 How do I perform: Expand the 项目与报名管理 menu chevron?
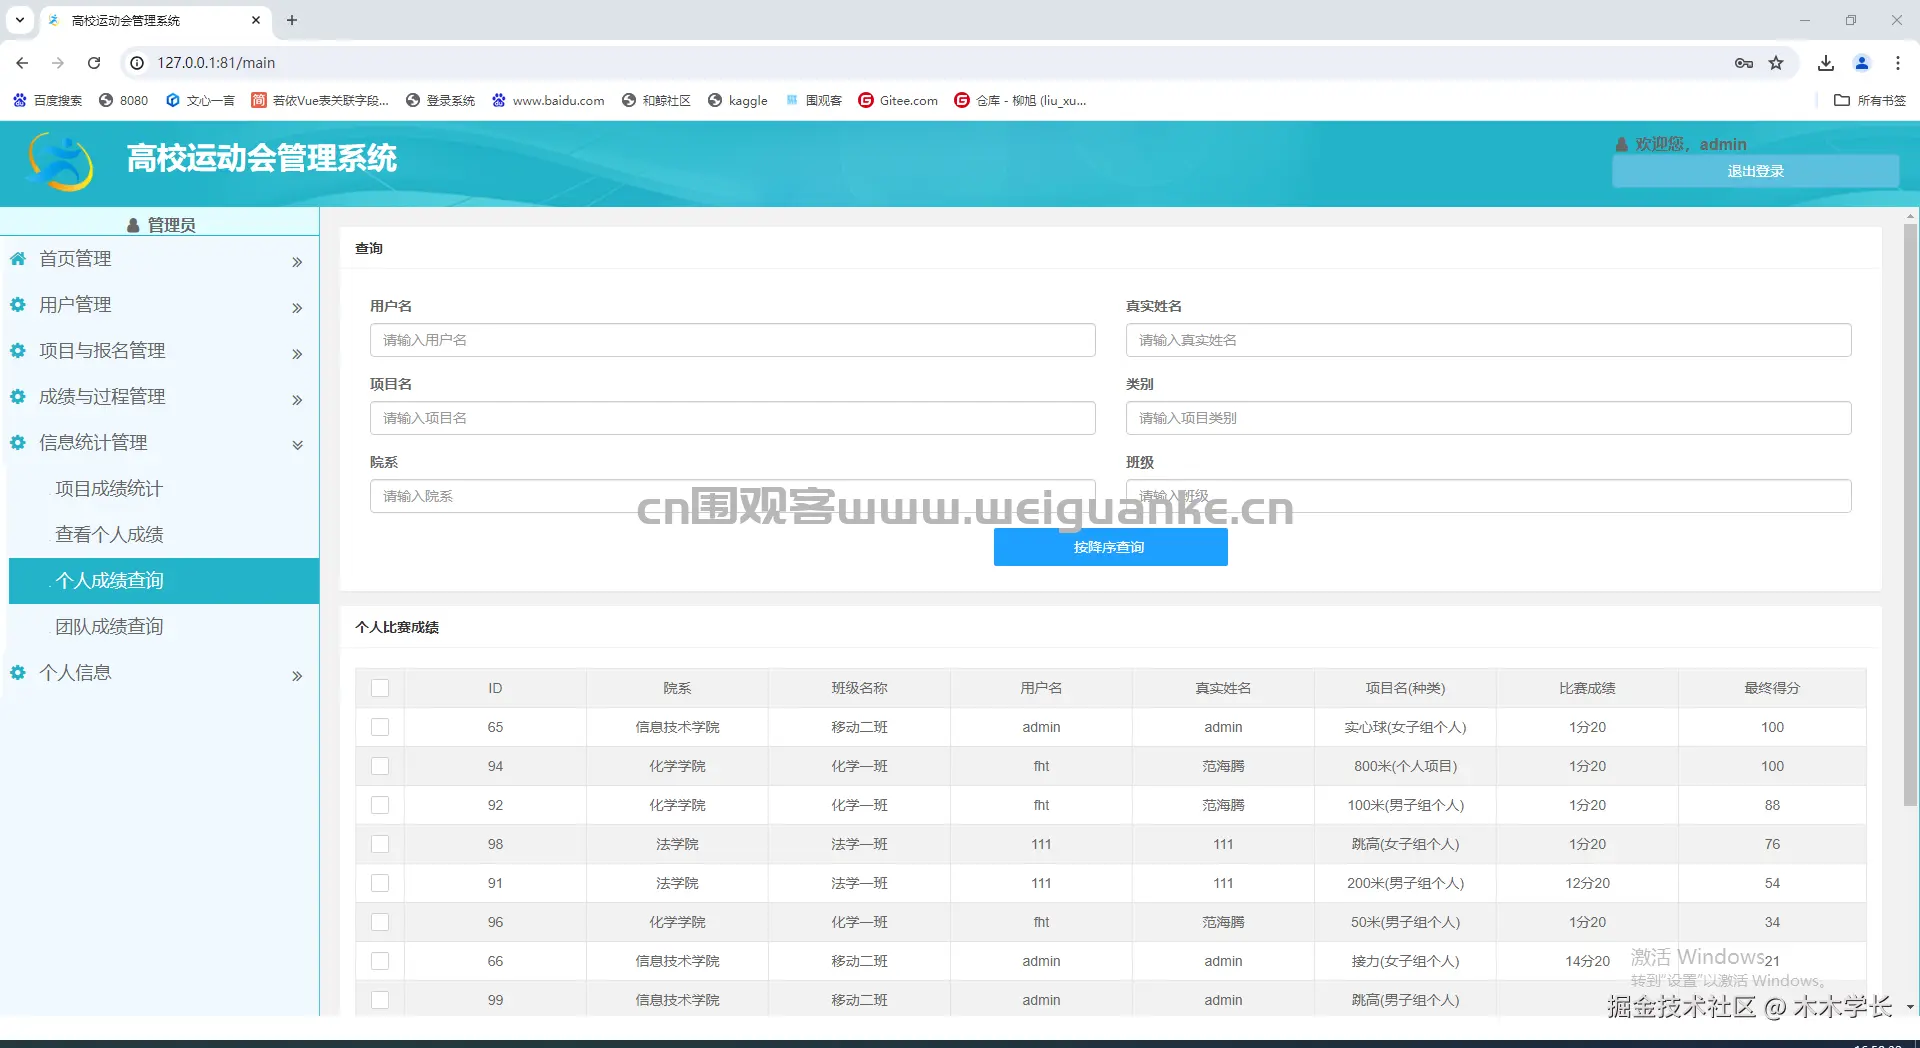click(x=297, y=354)
